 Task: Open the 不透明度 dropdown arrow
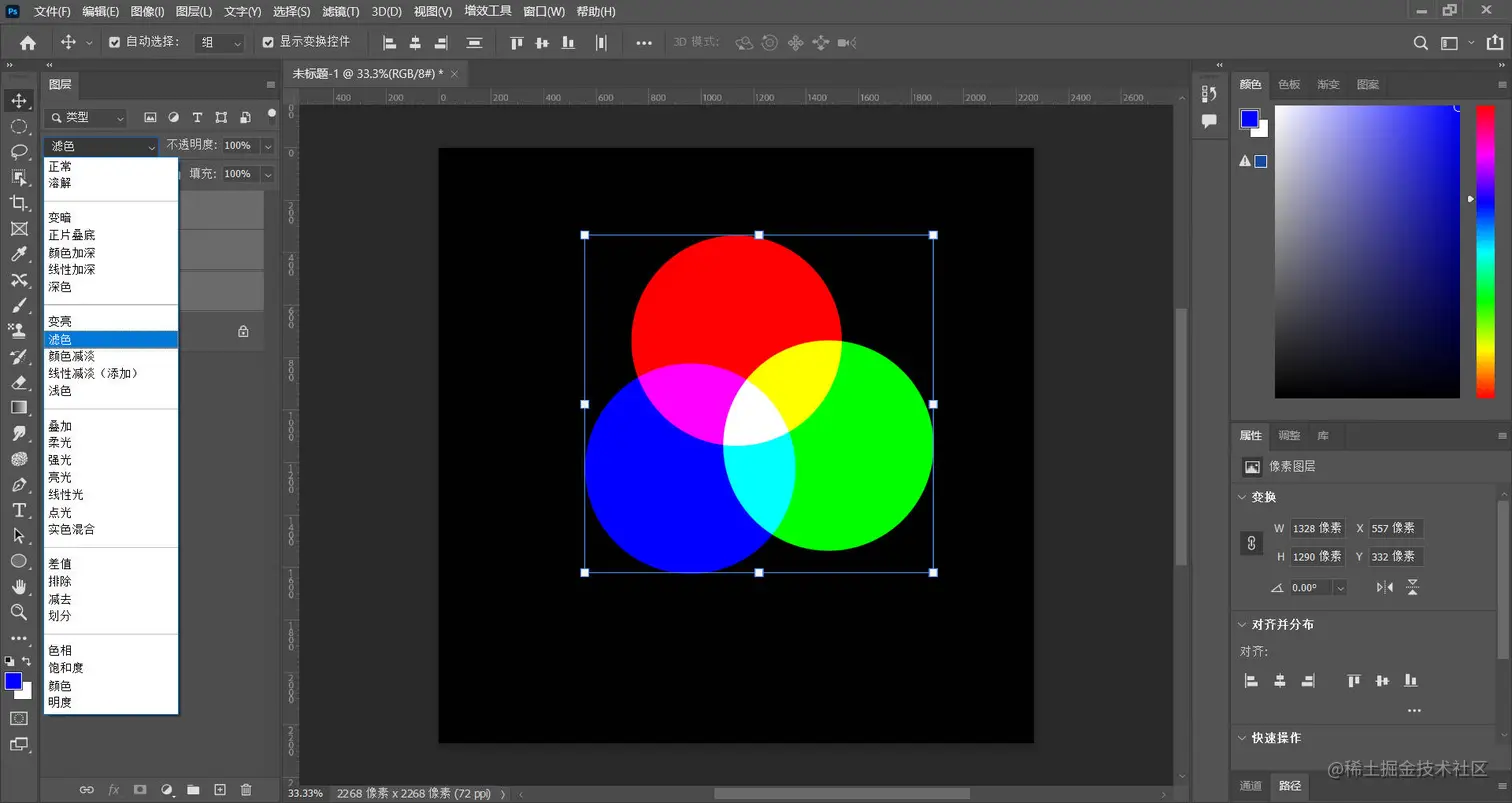pyautogui.click(x=268, y=144)
